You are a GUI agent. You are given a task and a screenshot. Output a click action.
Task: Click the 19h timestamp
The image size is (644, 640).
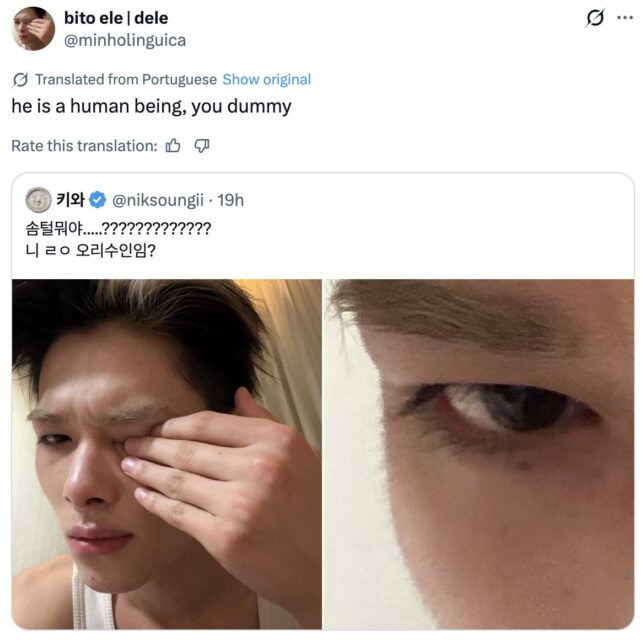pyautogui.click(x=230, y=200)
